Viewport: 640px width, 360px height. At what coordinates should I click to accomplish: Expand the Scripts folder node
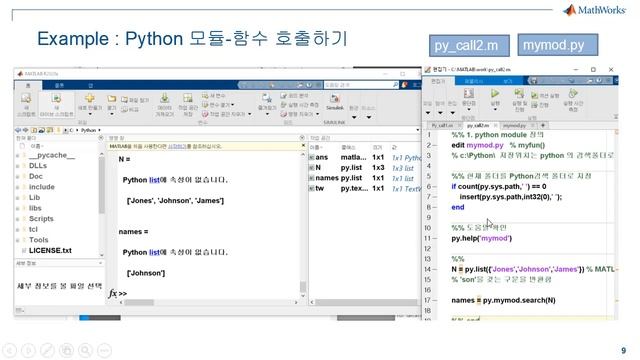(18, 219)
